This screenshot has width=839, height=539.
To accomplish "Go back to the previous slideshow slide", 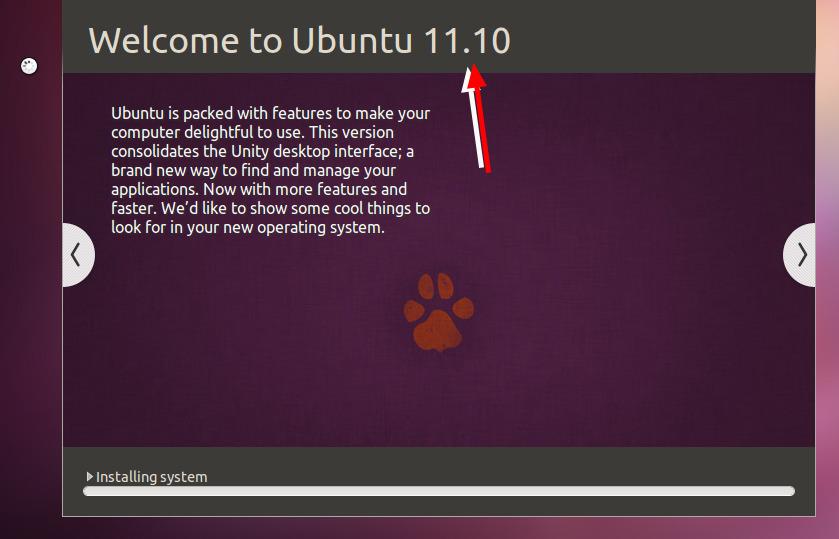I will point(77,255).
